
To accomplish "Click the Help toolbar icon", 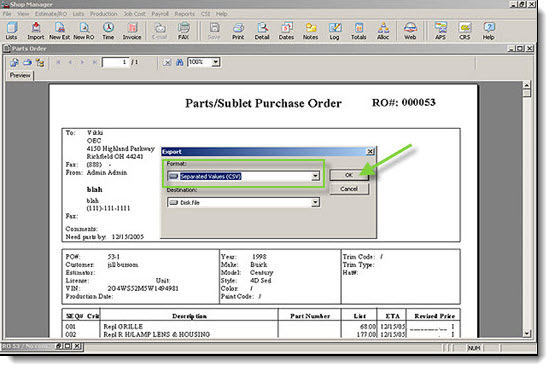I will [x=488, y=31].
